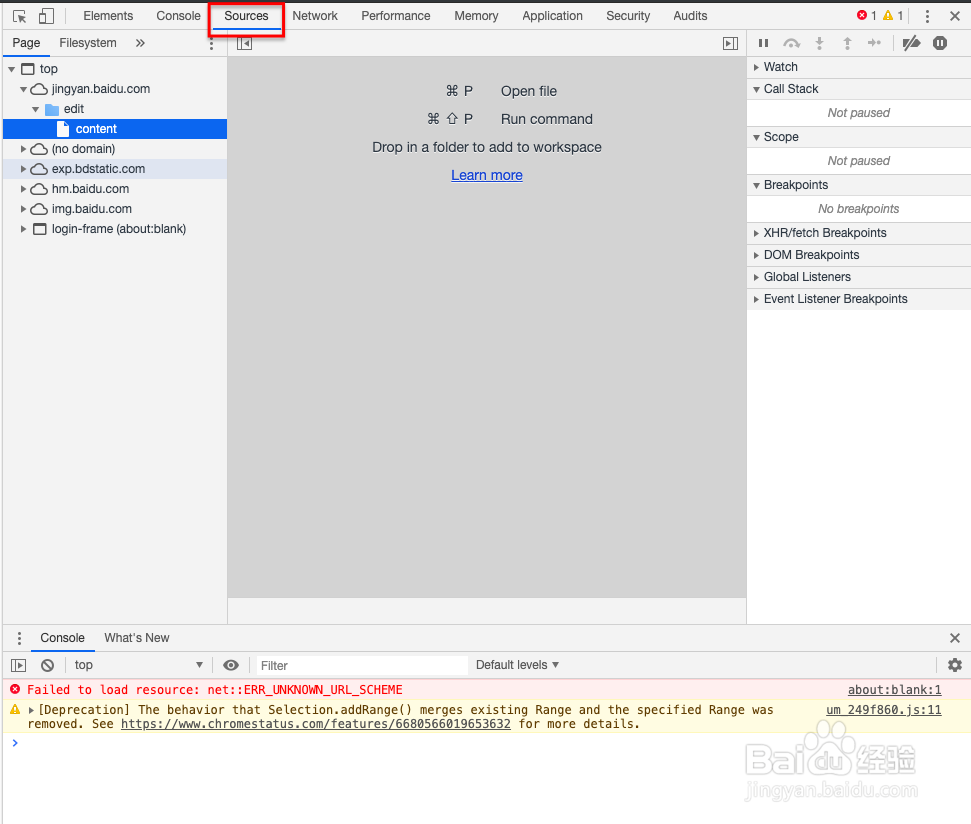971x824 pixels.
Task: Expand the hm.baidu.com tree node
Action: click(x=24, y=189)
